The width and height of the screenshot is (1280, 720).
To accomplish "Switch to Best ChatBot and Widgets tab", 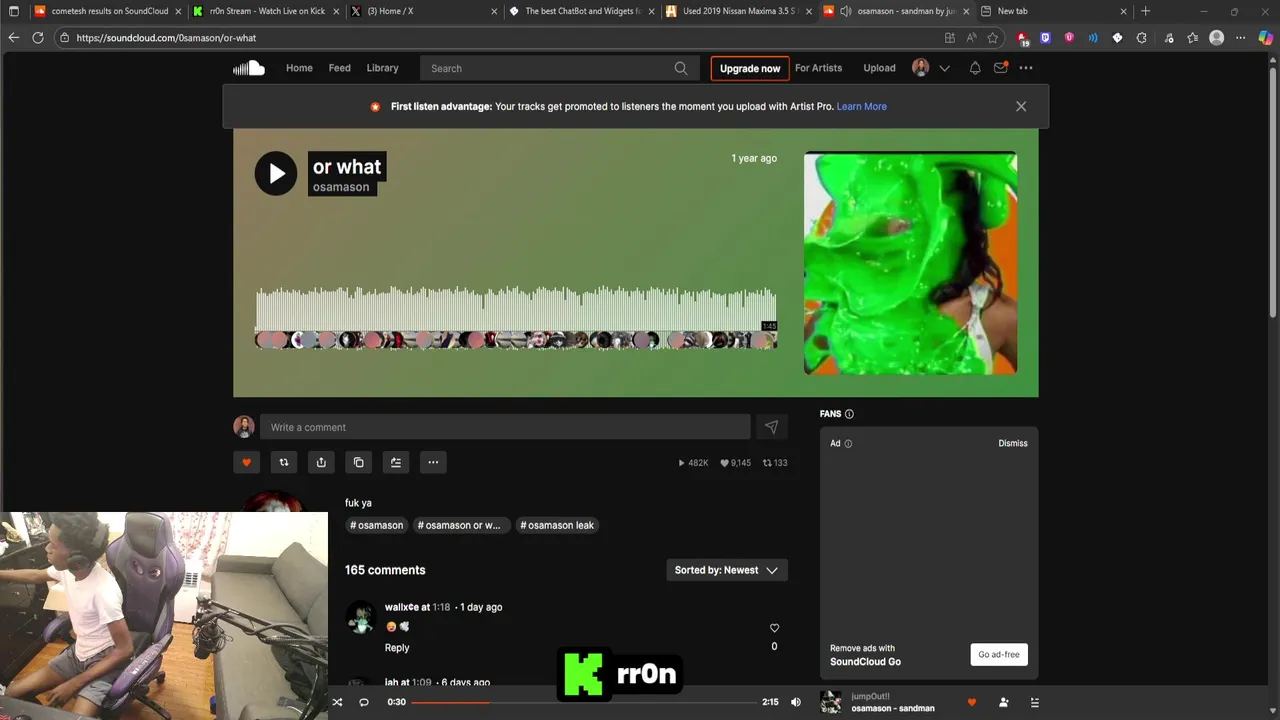I will 582,11.
